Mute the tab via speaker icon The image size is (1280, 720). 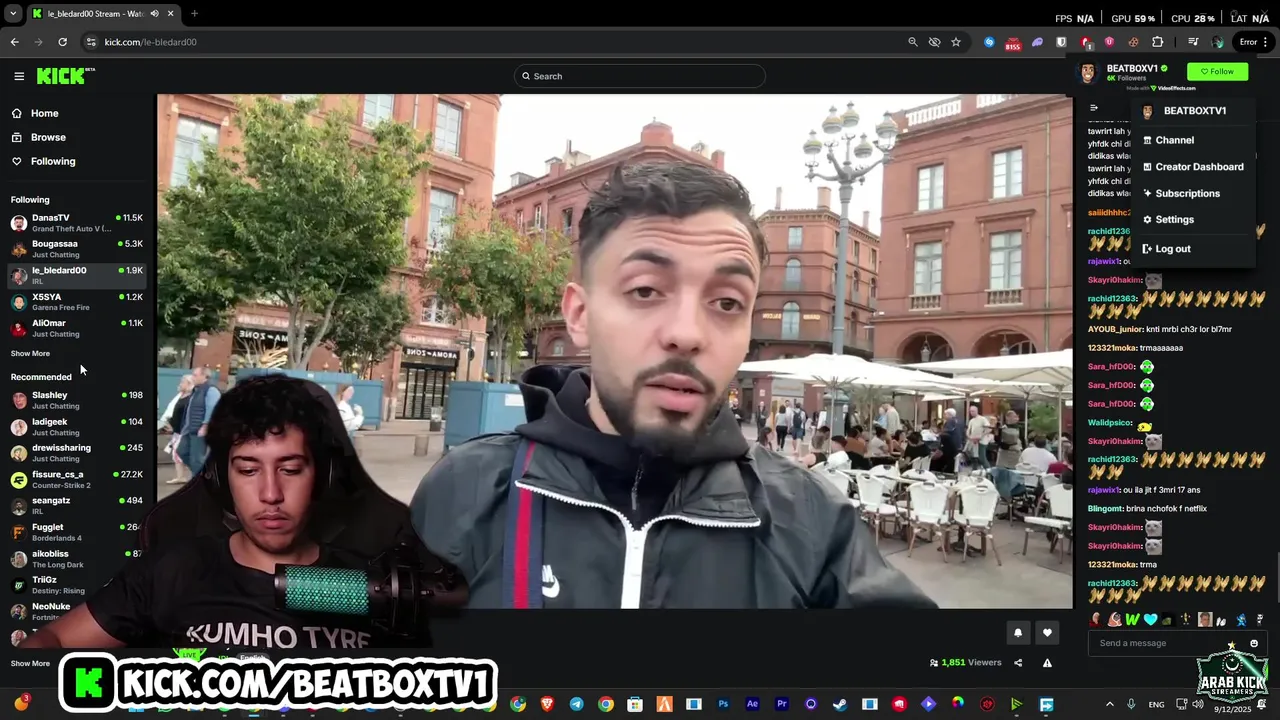coord(154,14)
